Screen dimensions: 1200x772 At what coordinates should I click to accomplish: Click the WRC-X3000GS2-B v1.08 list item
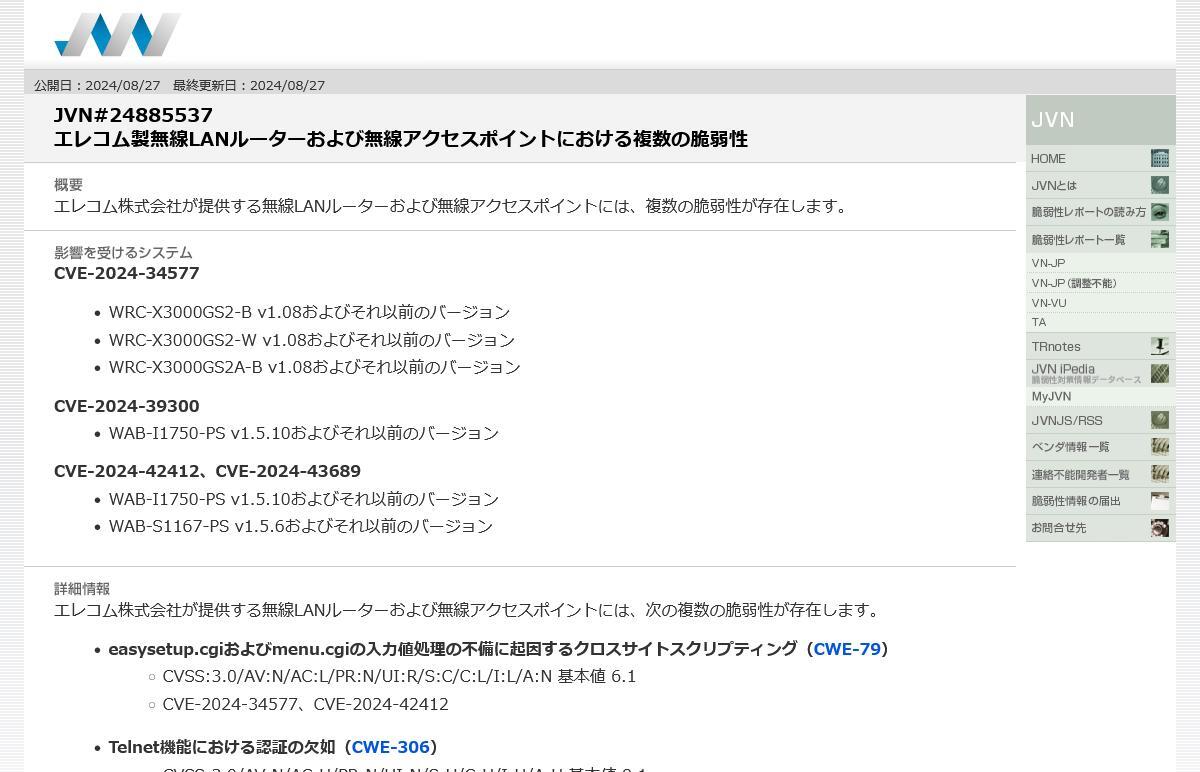[309, 312]
